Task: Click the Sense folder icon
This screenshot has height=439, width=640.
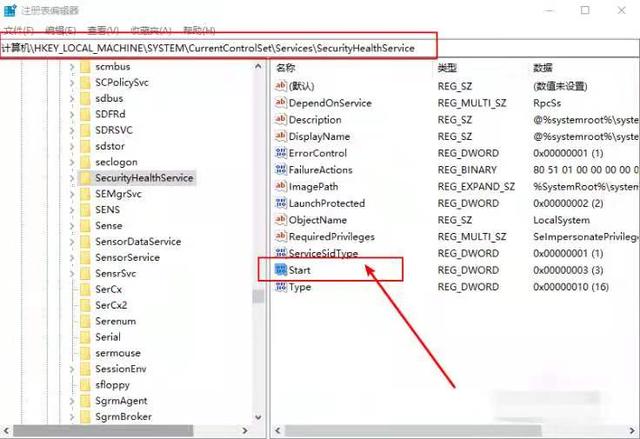Action: click(85, 226)
